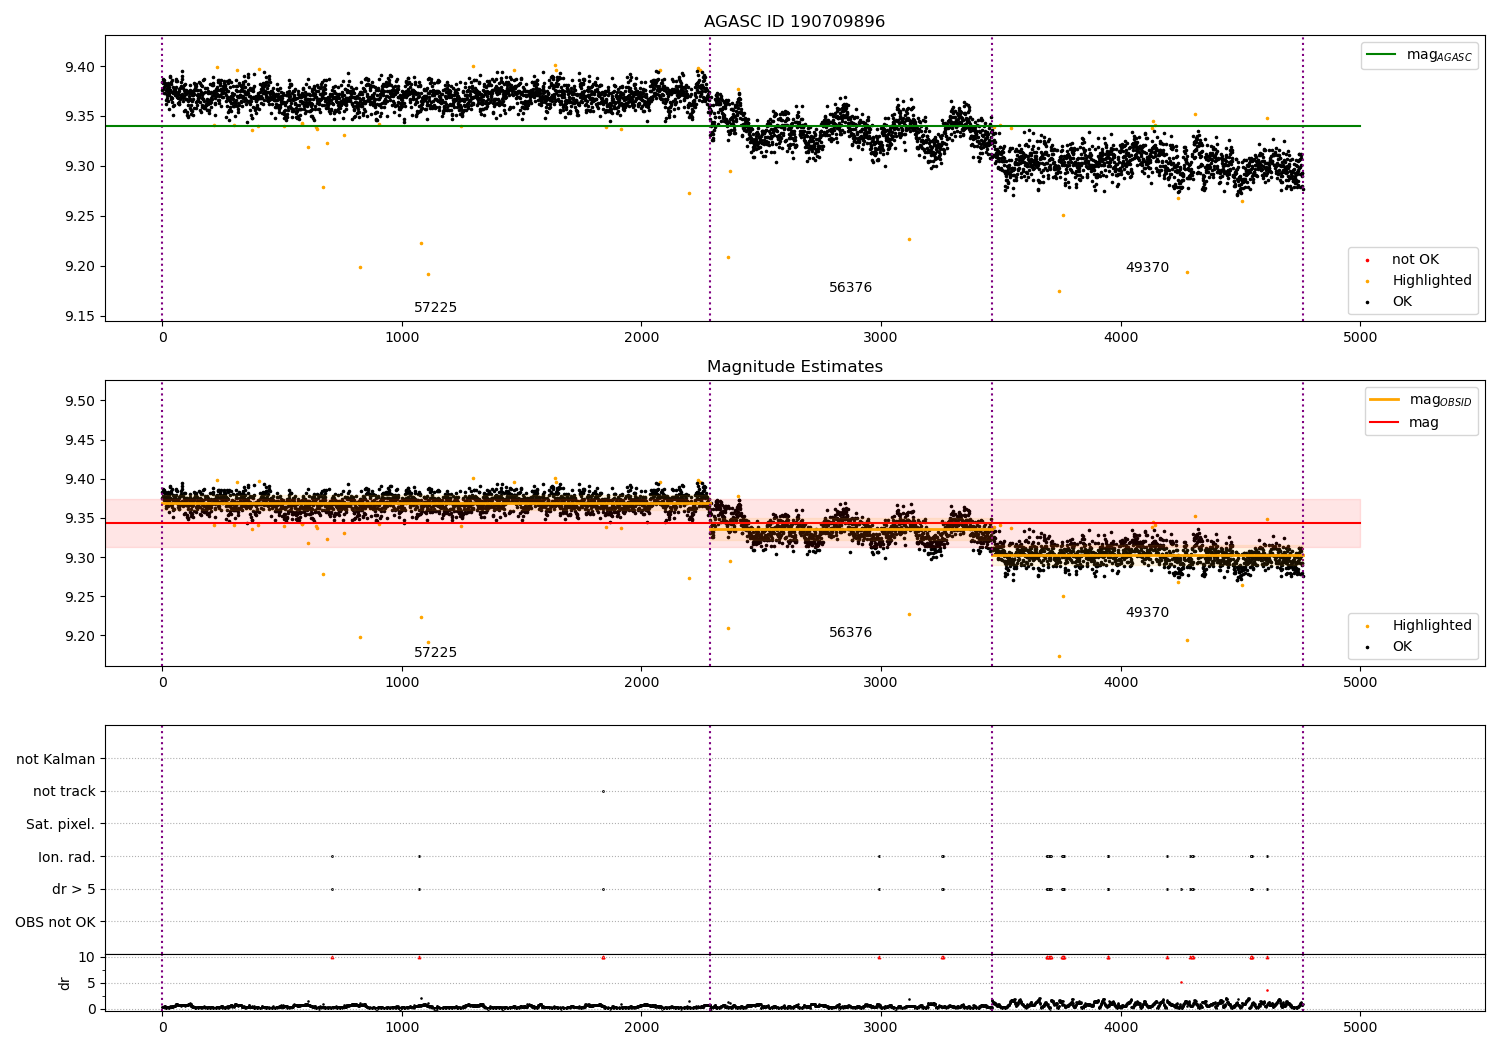The image size is (1500, 1050).
Task: Select 'not OK' legend entry in top plot
Action: coord(1415,260)
